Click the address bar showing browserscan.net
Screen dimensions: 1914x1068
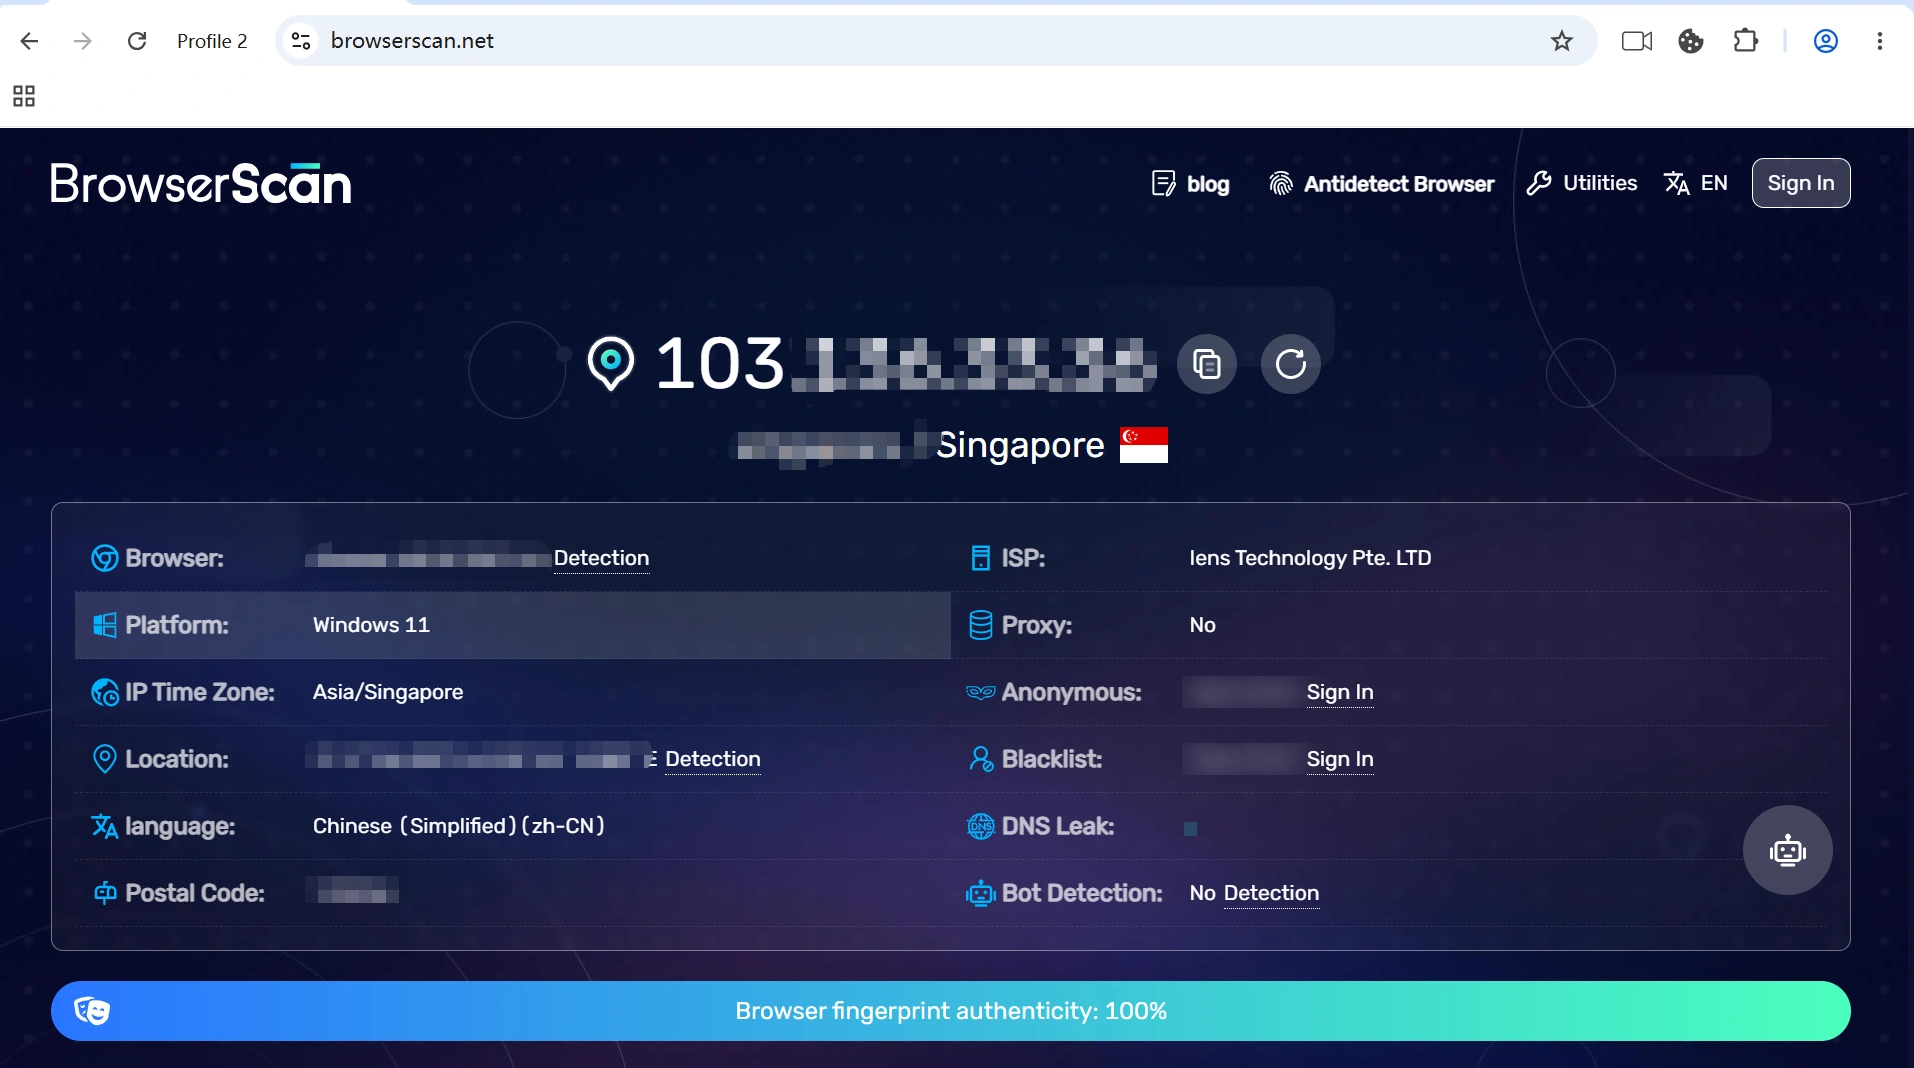coord(935,41)
